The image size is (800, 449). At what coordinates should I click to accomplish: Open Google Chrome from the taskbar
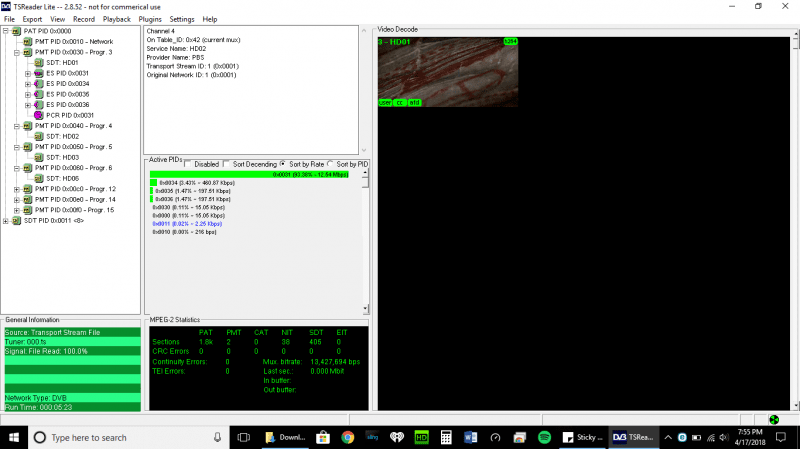[x=347, y=437]
